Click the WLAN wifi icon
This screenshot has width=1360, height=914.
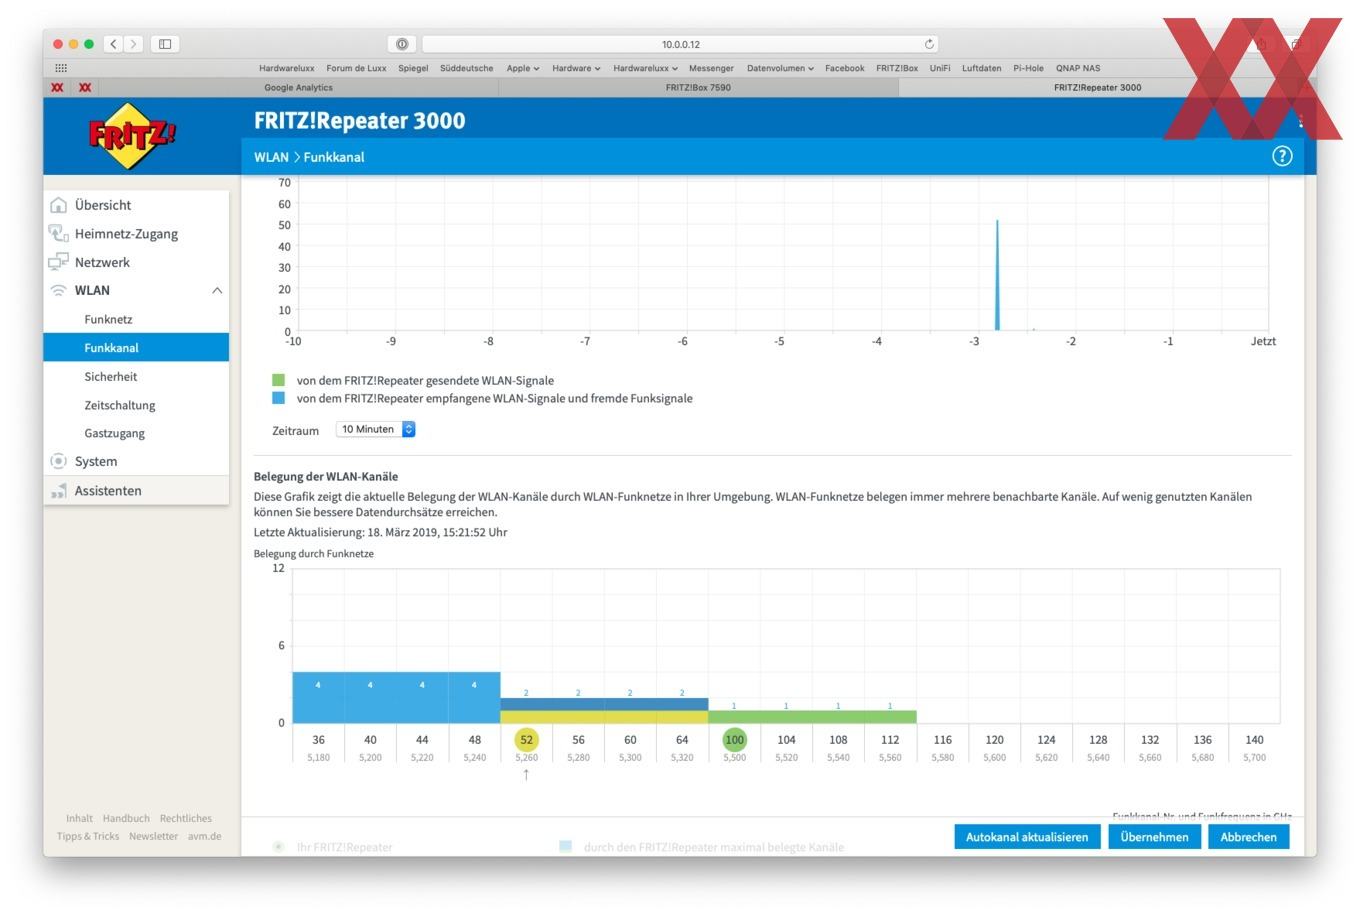click(x=58, y=290)
